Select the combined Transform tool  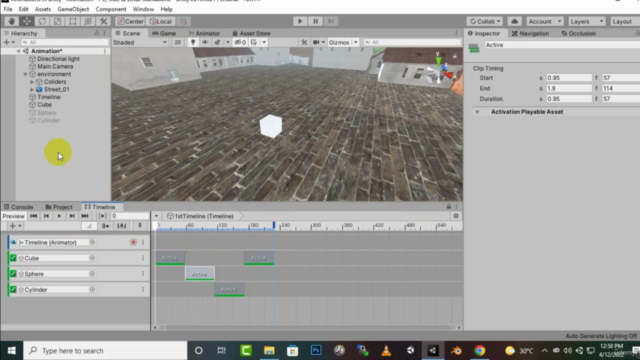88,21
